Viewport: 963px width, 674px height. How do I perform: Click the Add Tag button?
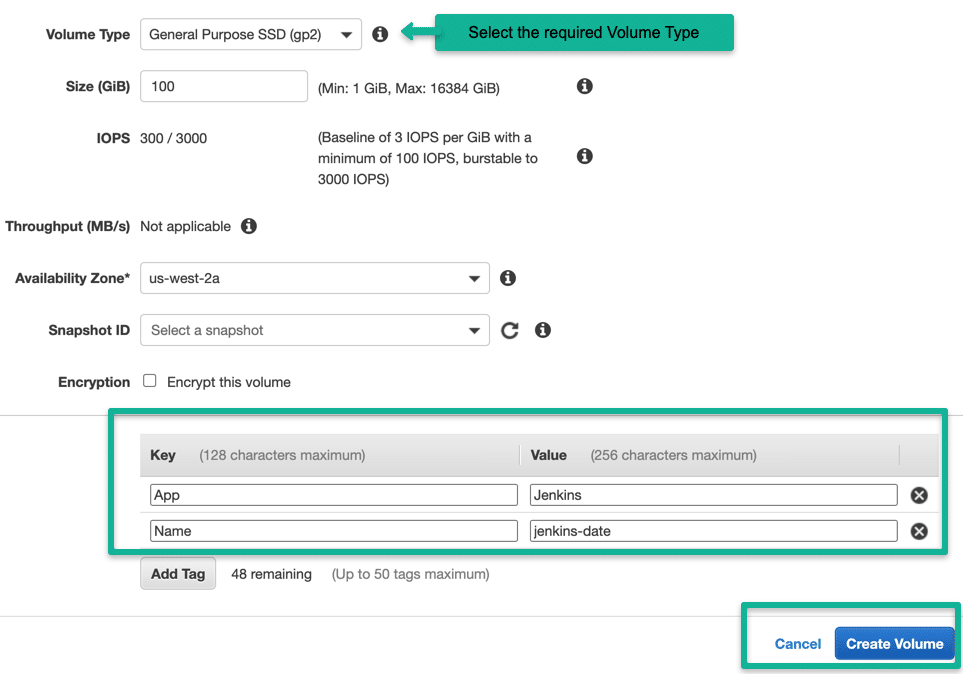177,573
